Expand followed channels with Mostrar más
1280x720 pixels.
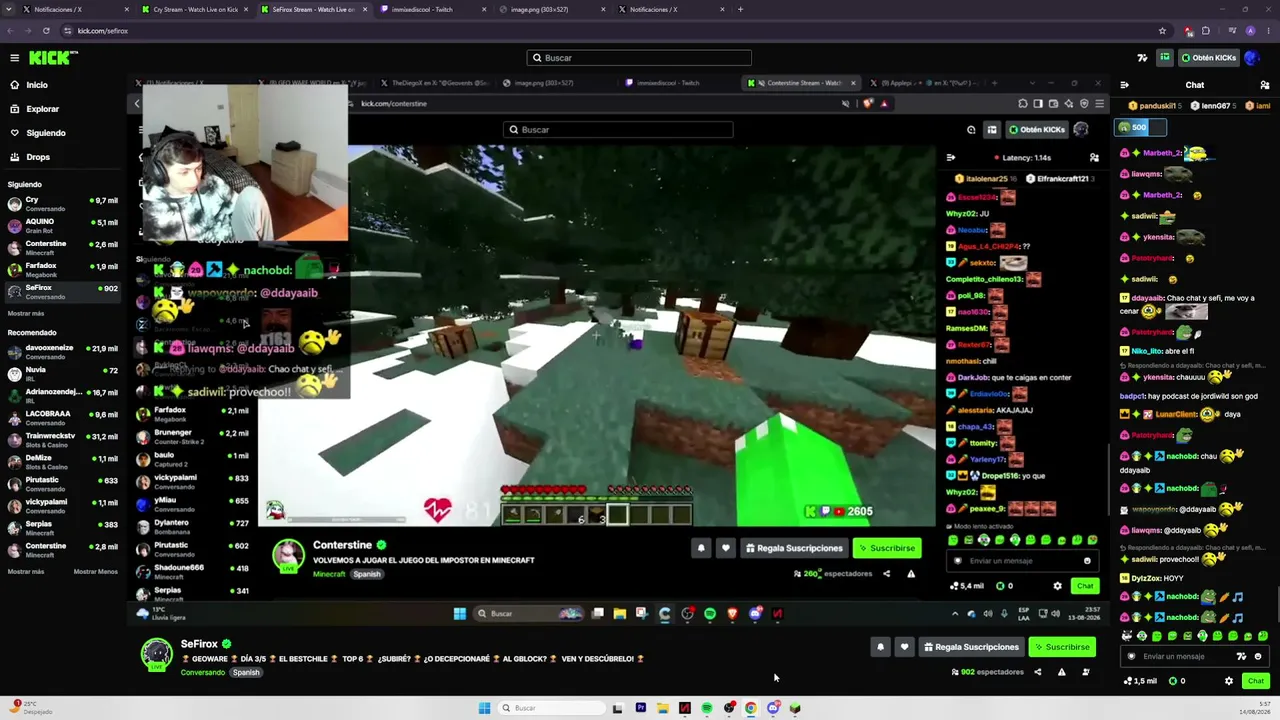point(26,313)
